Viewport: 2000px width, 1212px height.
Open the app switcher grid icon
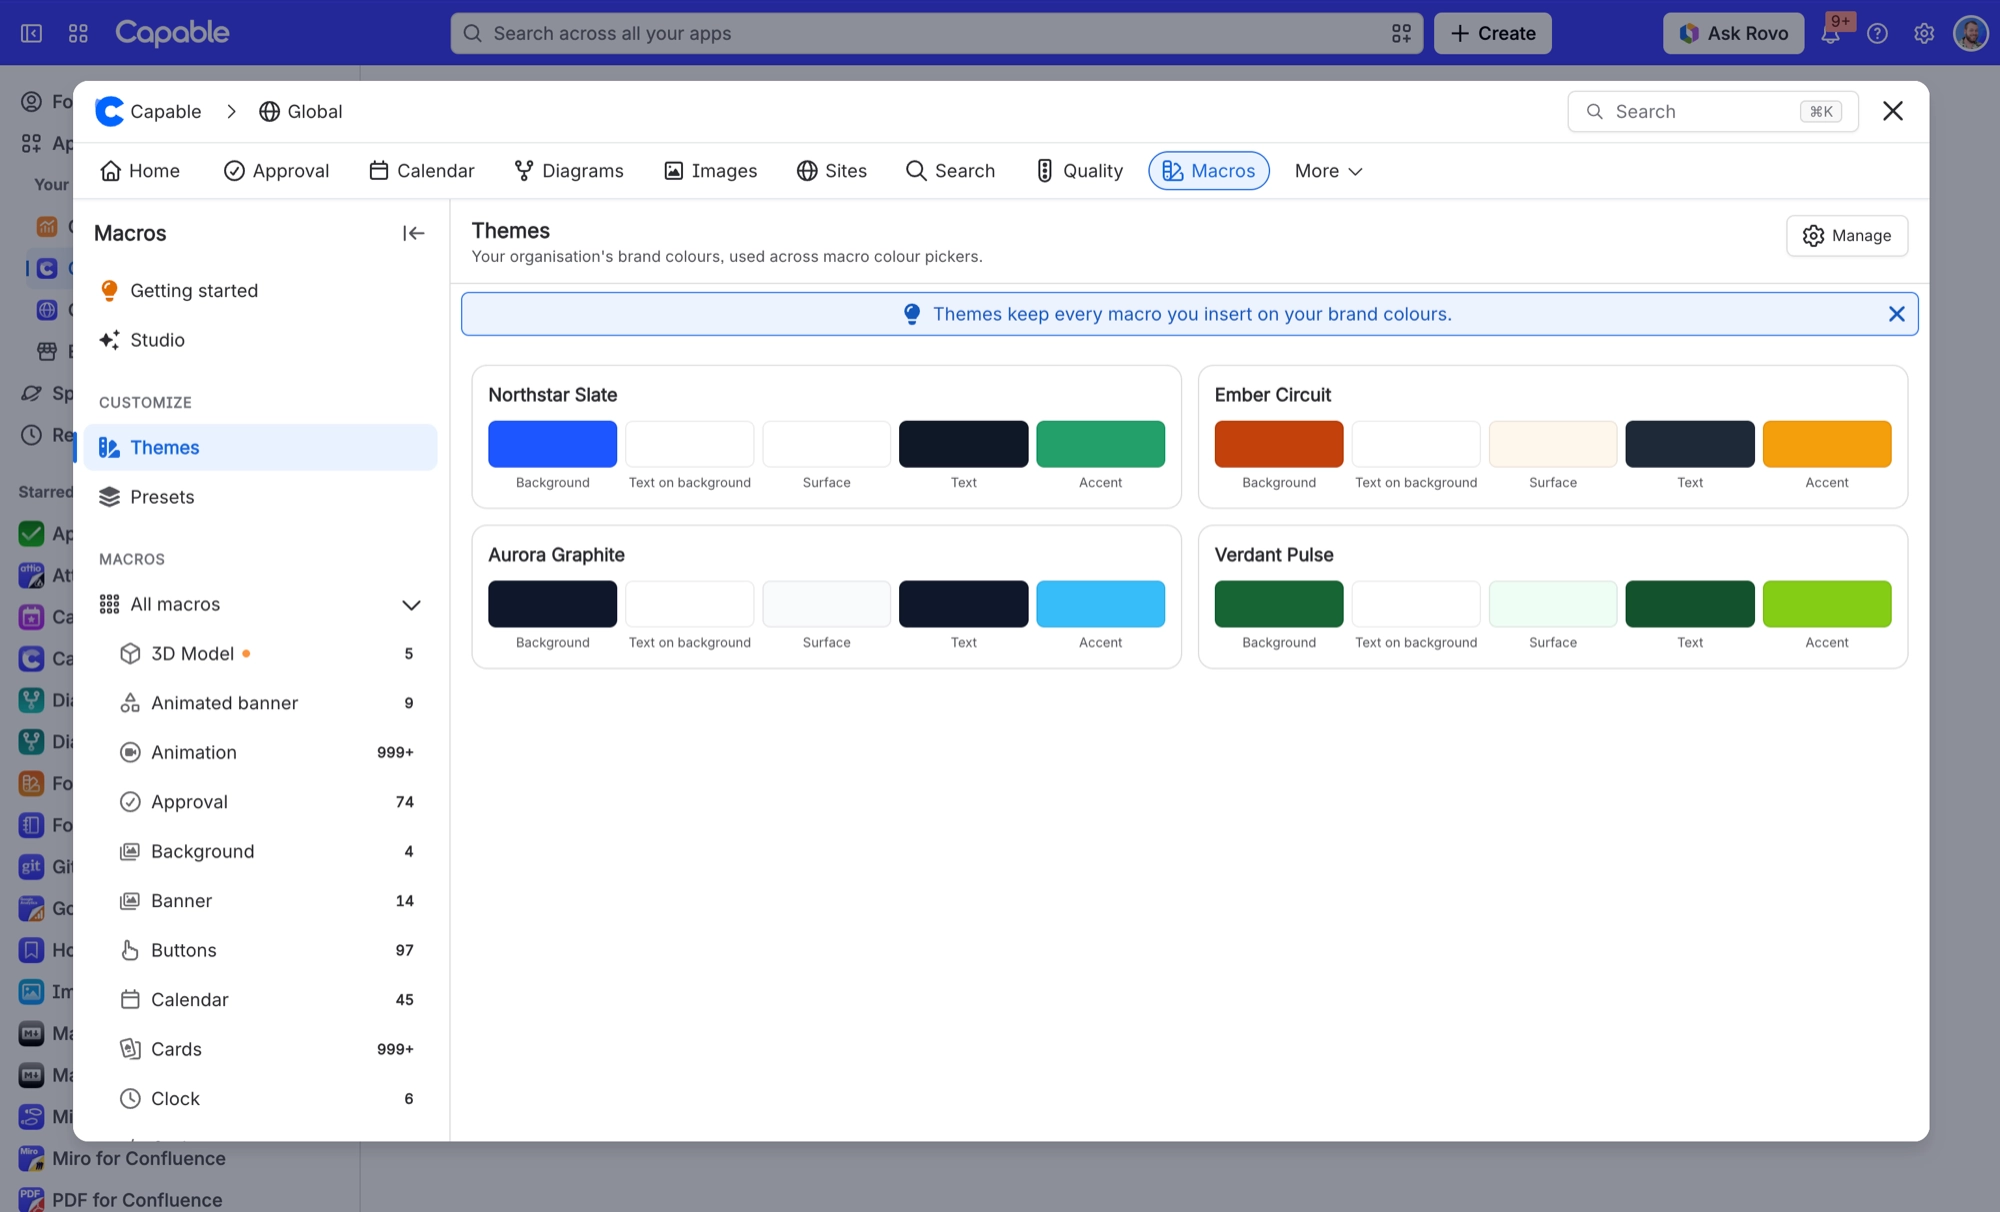point(78,33)
